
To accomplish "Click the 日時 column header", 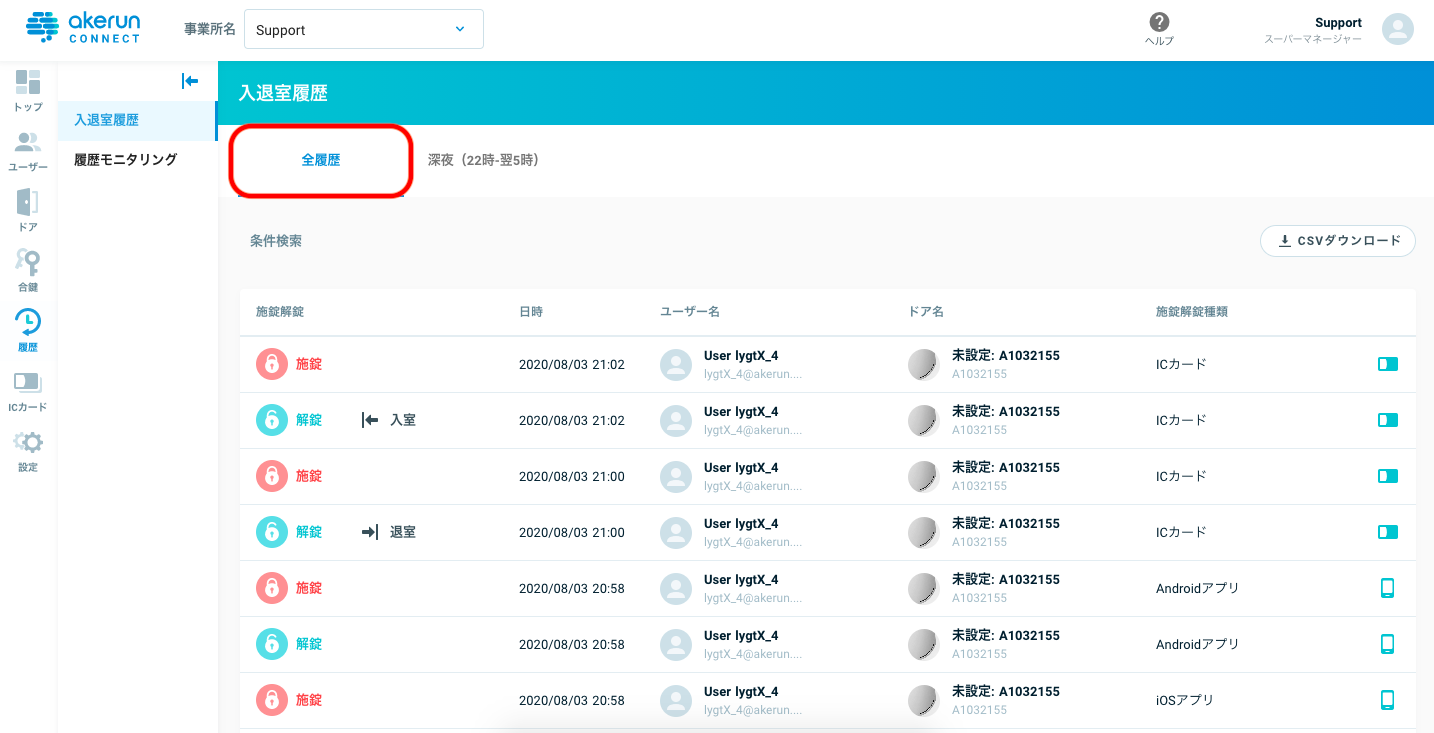I will pos(531,312).
